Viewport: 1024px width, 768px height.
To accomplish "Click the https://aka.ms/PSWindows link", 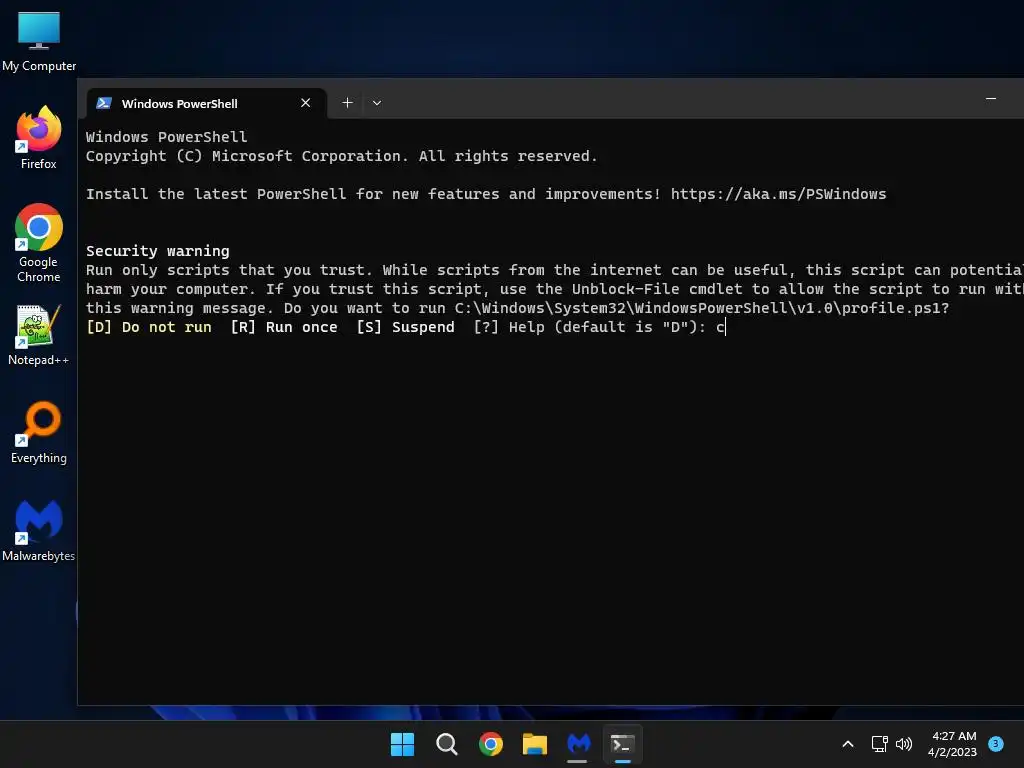I will click(x=778, y=194).
